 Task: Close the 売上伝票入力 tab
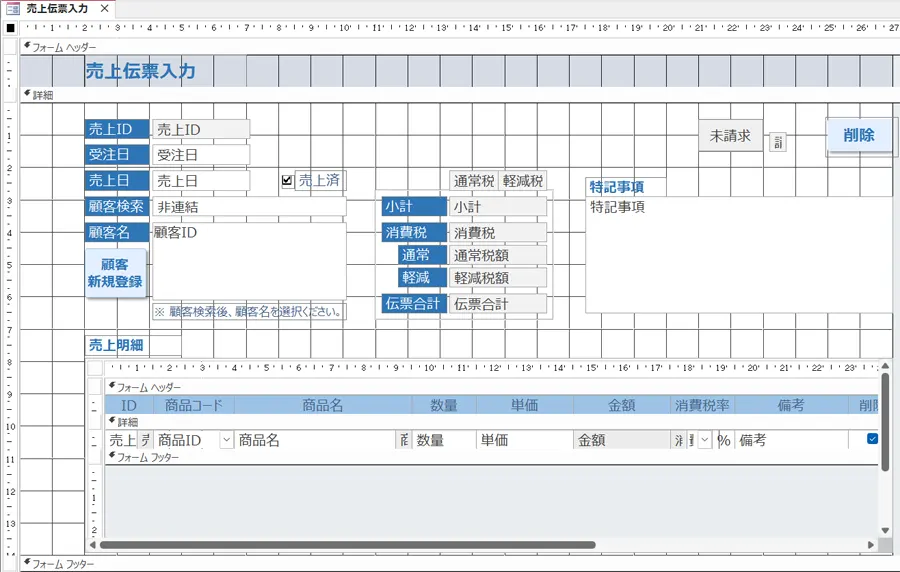[105, 8]
